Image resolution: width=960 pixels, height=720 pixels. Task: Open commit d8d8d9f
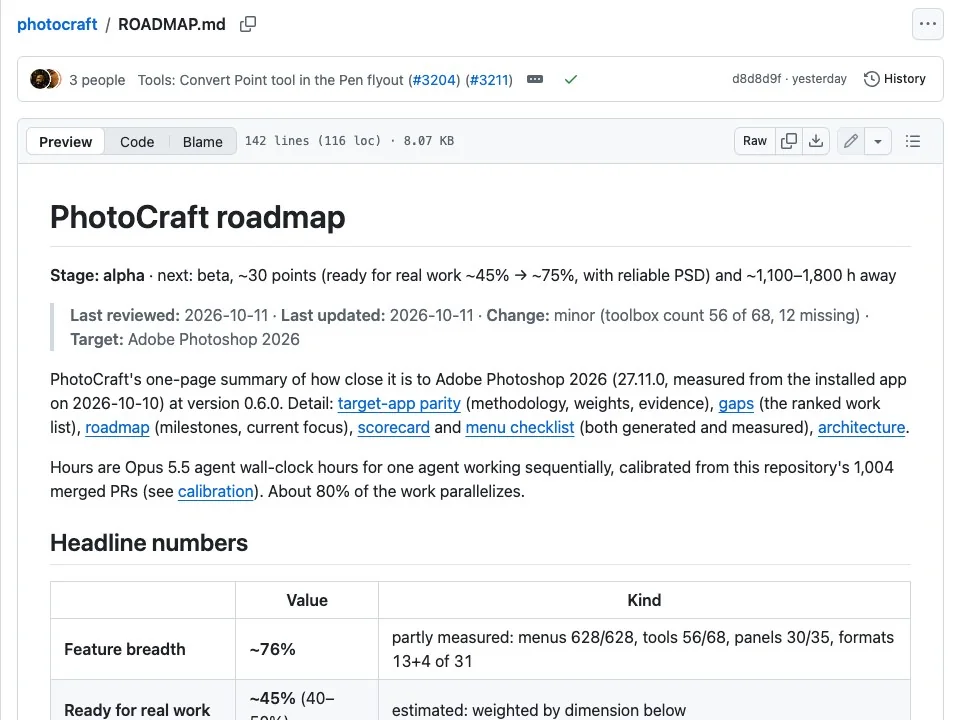pos(756,78)
